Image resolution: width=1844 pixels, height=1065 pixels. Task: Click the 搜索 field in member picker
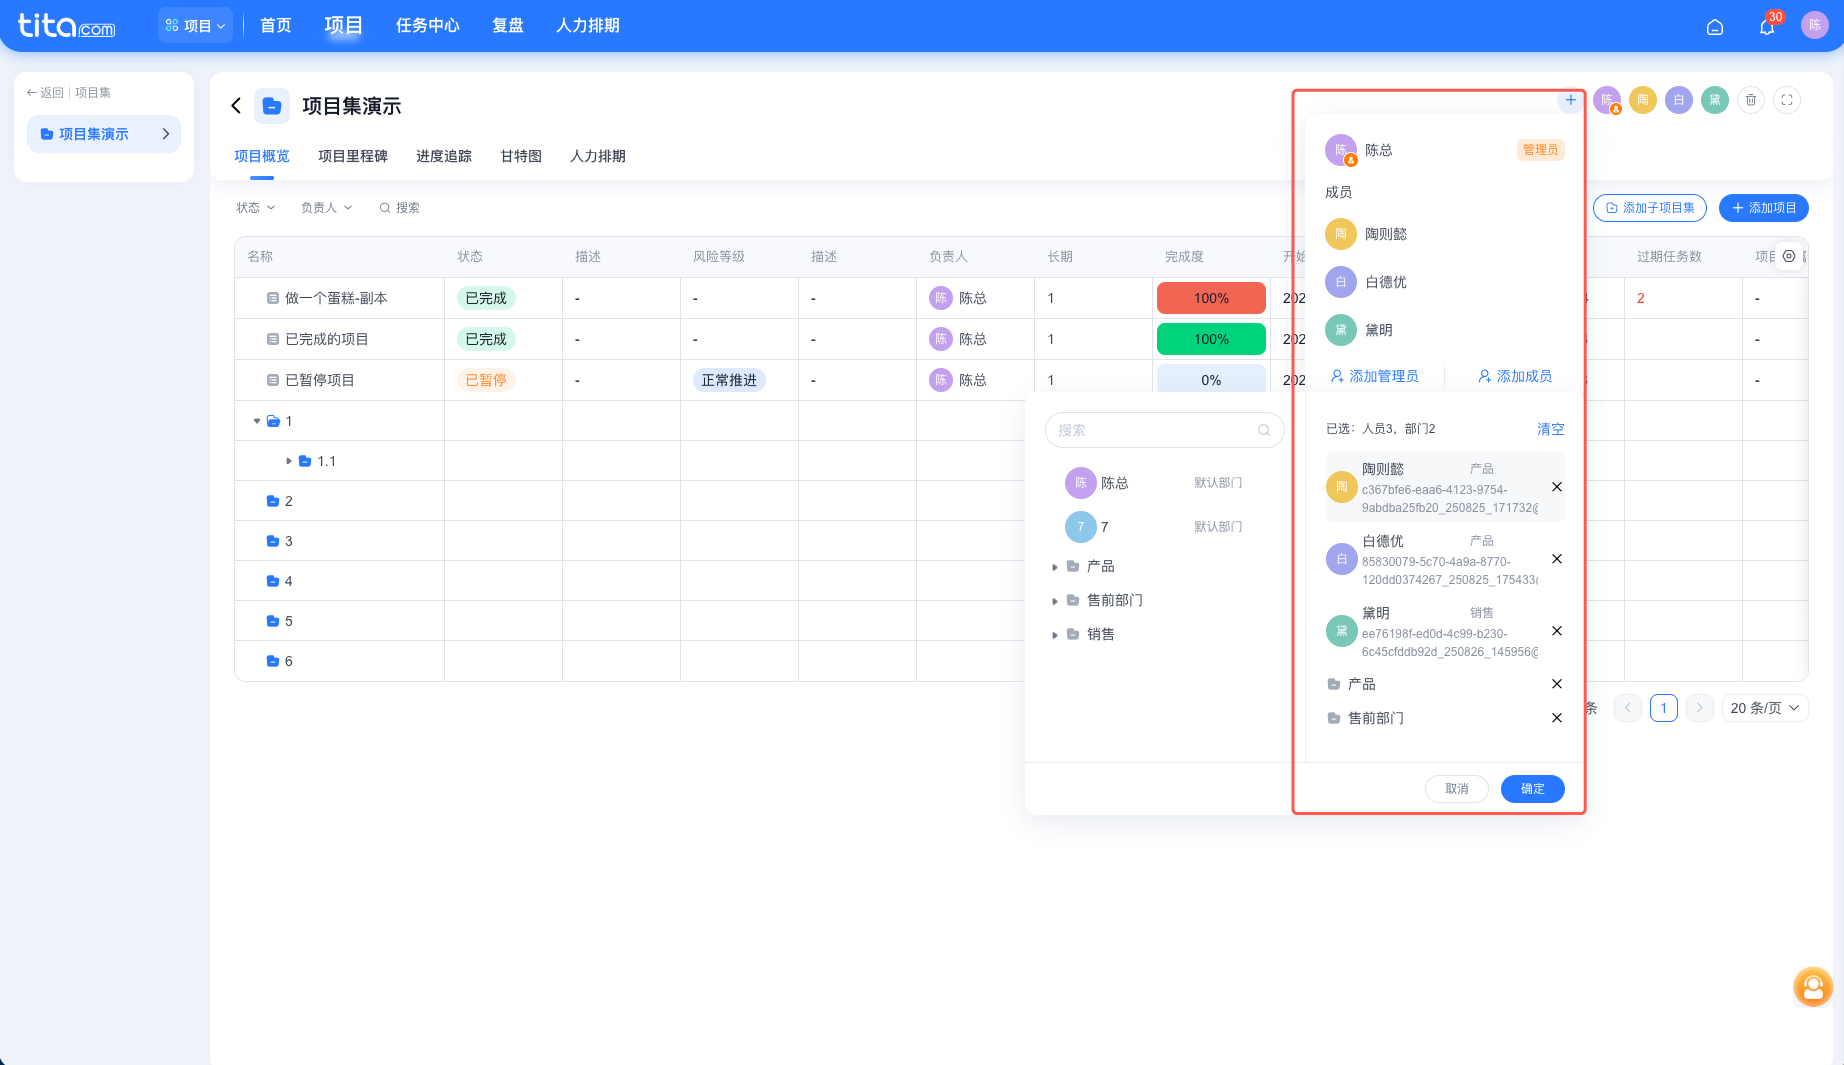click(x=1164, y=430)
